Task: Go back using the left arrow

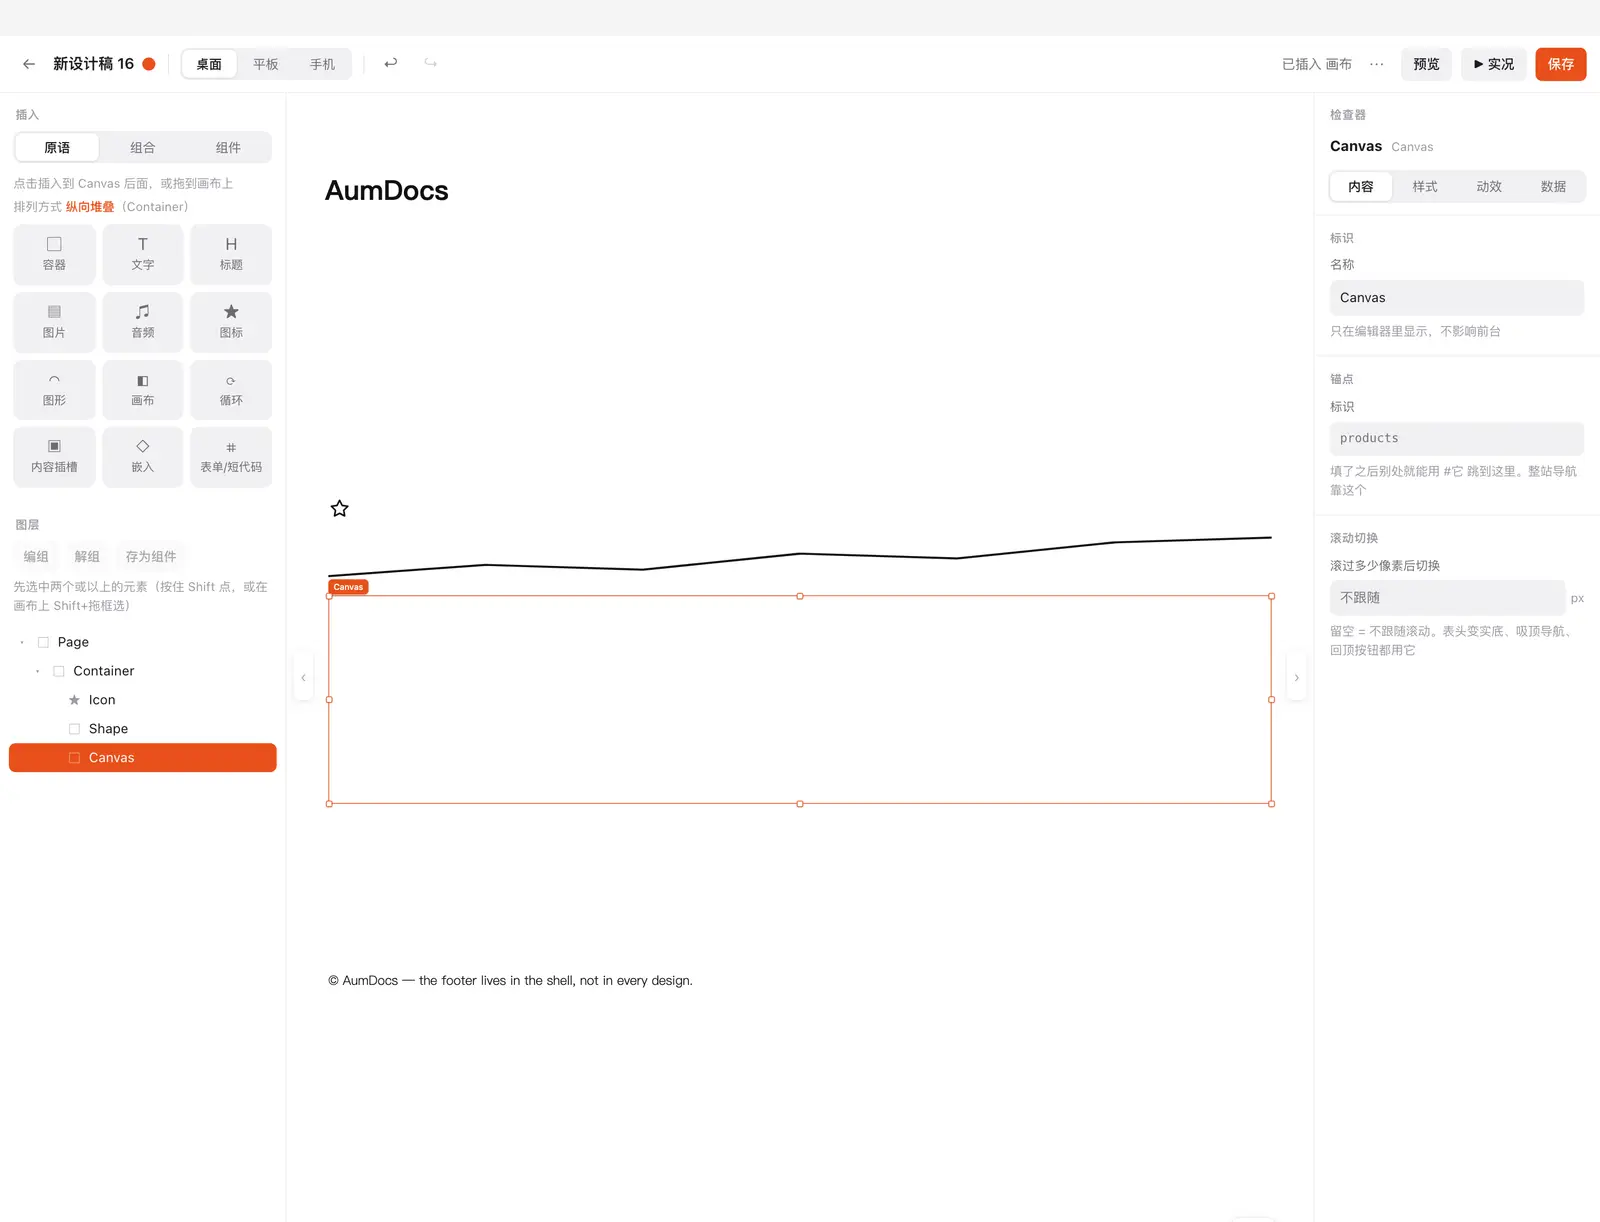Action: click(29, 64)
